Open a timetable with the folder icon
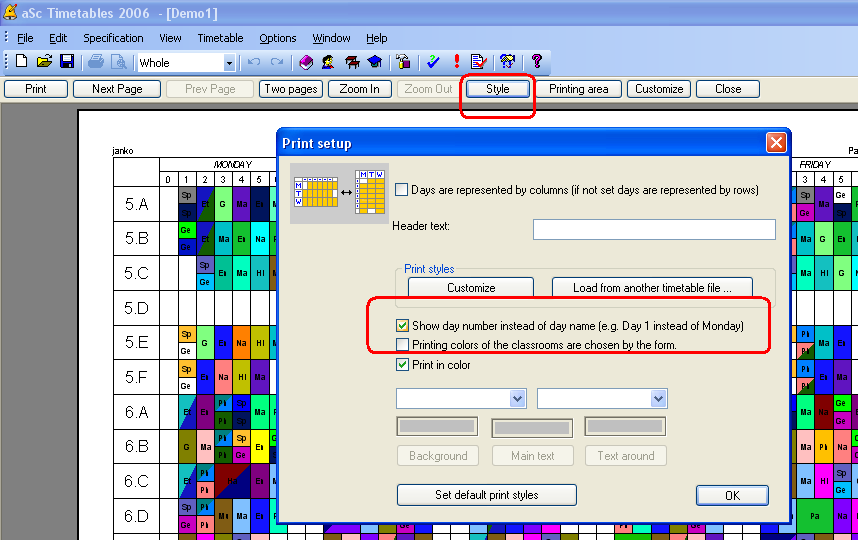The height and width of the screenshot is (540, 858). coord(44,62)
